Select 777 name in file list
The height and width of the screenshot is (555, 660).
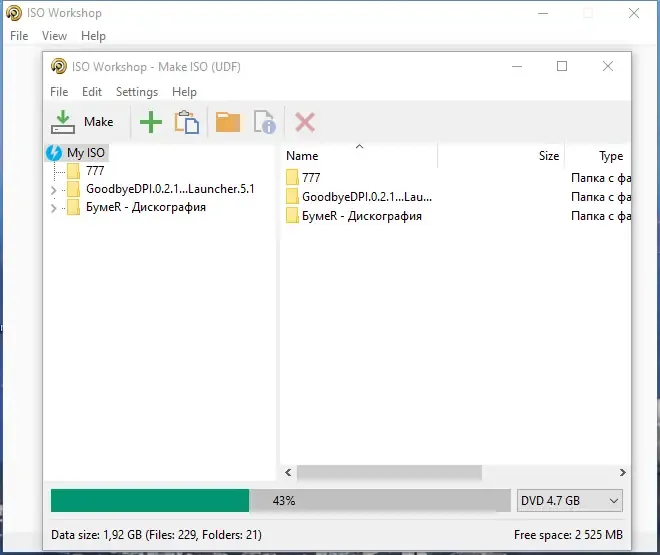coord(311,177)
